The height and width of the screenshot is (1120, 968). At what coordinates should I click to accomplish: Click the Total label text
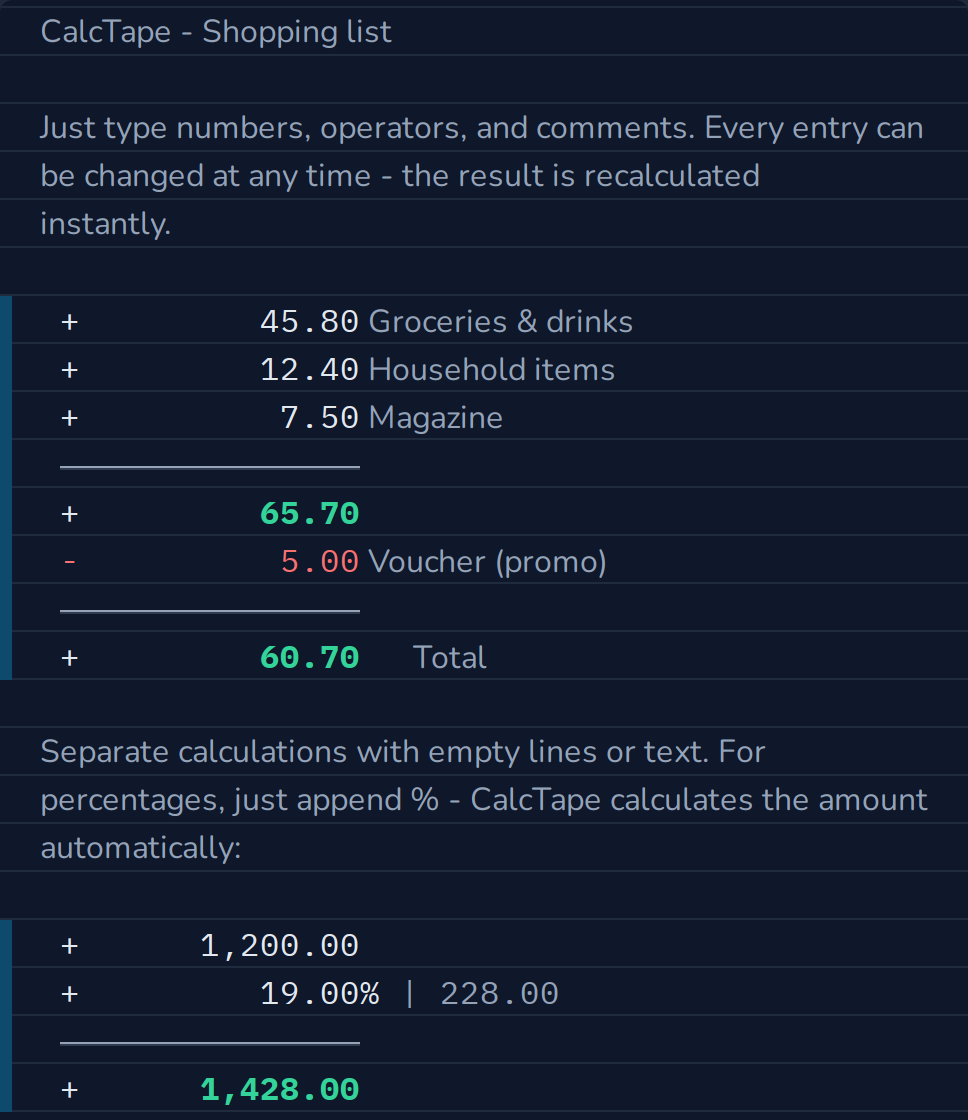[449, 657]
